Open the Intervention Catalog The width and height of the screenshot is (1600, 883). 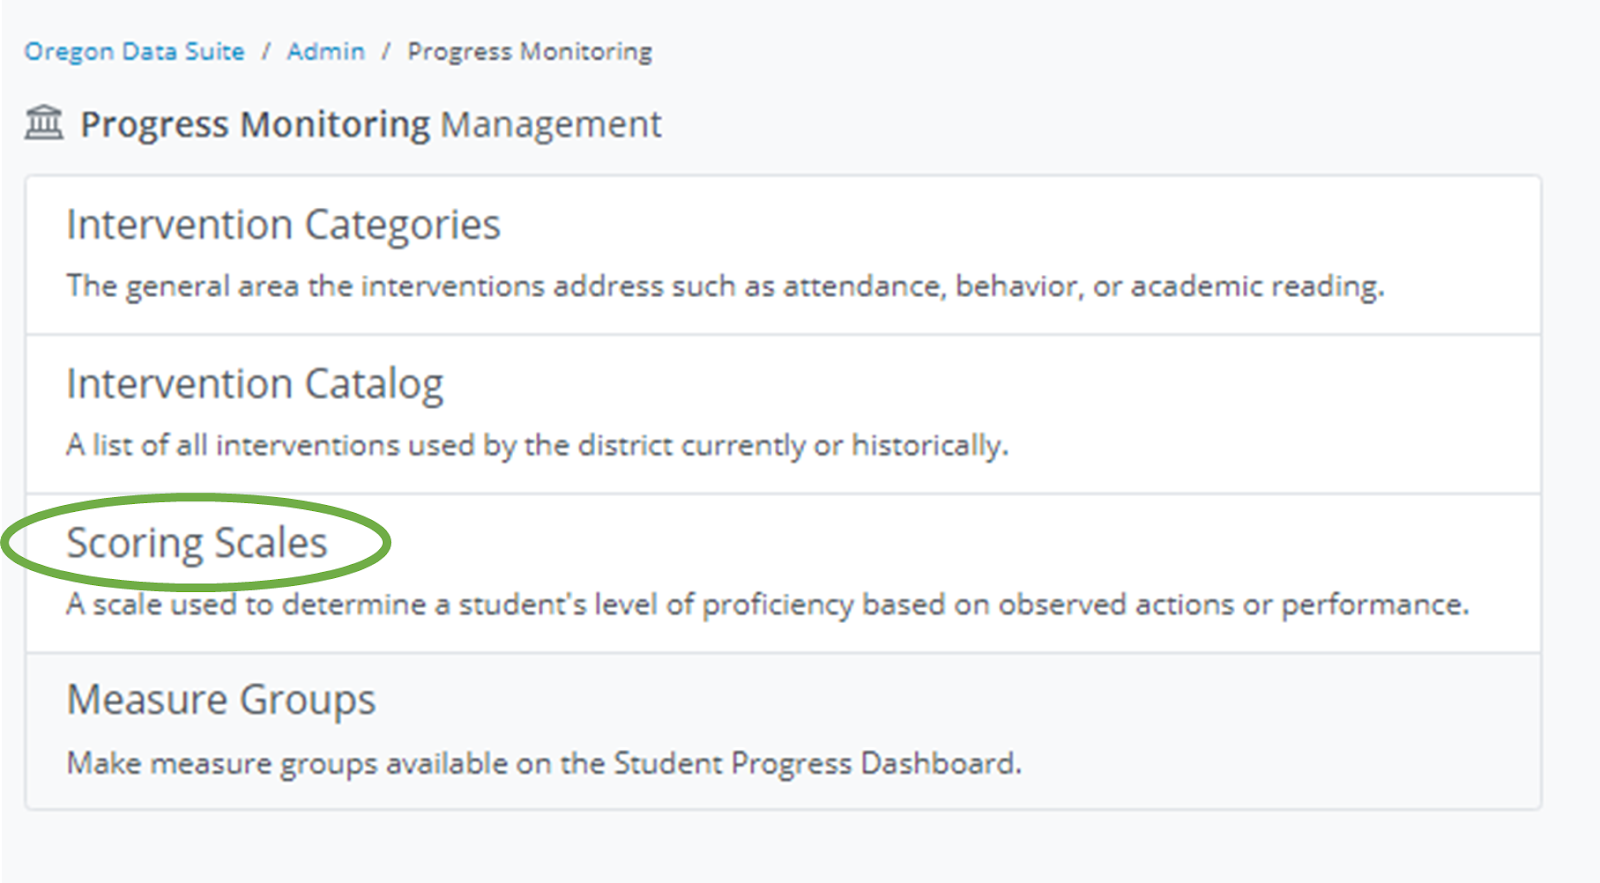point(255,384)
